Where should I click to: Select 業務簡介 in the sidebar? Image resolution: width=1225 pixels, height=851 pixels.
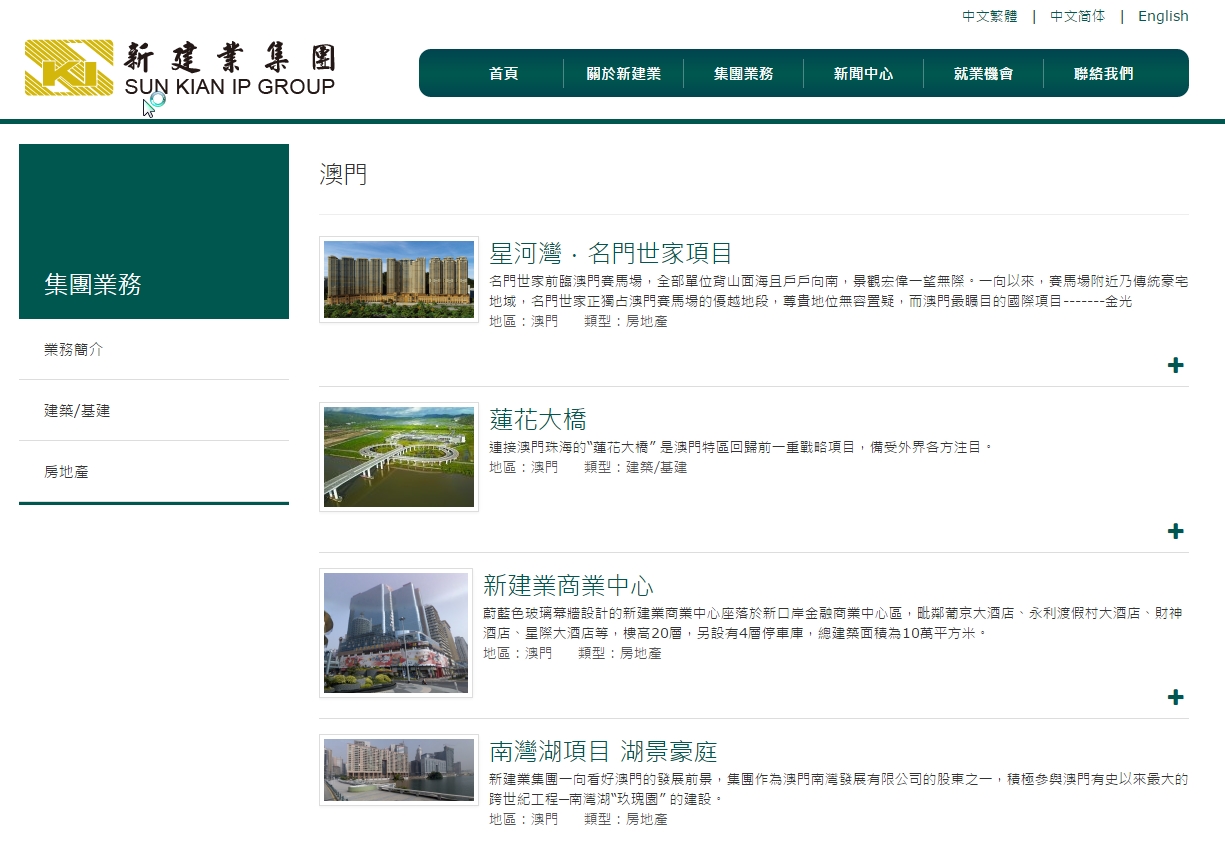74,350
